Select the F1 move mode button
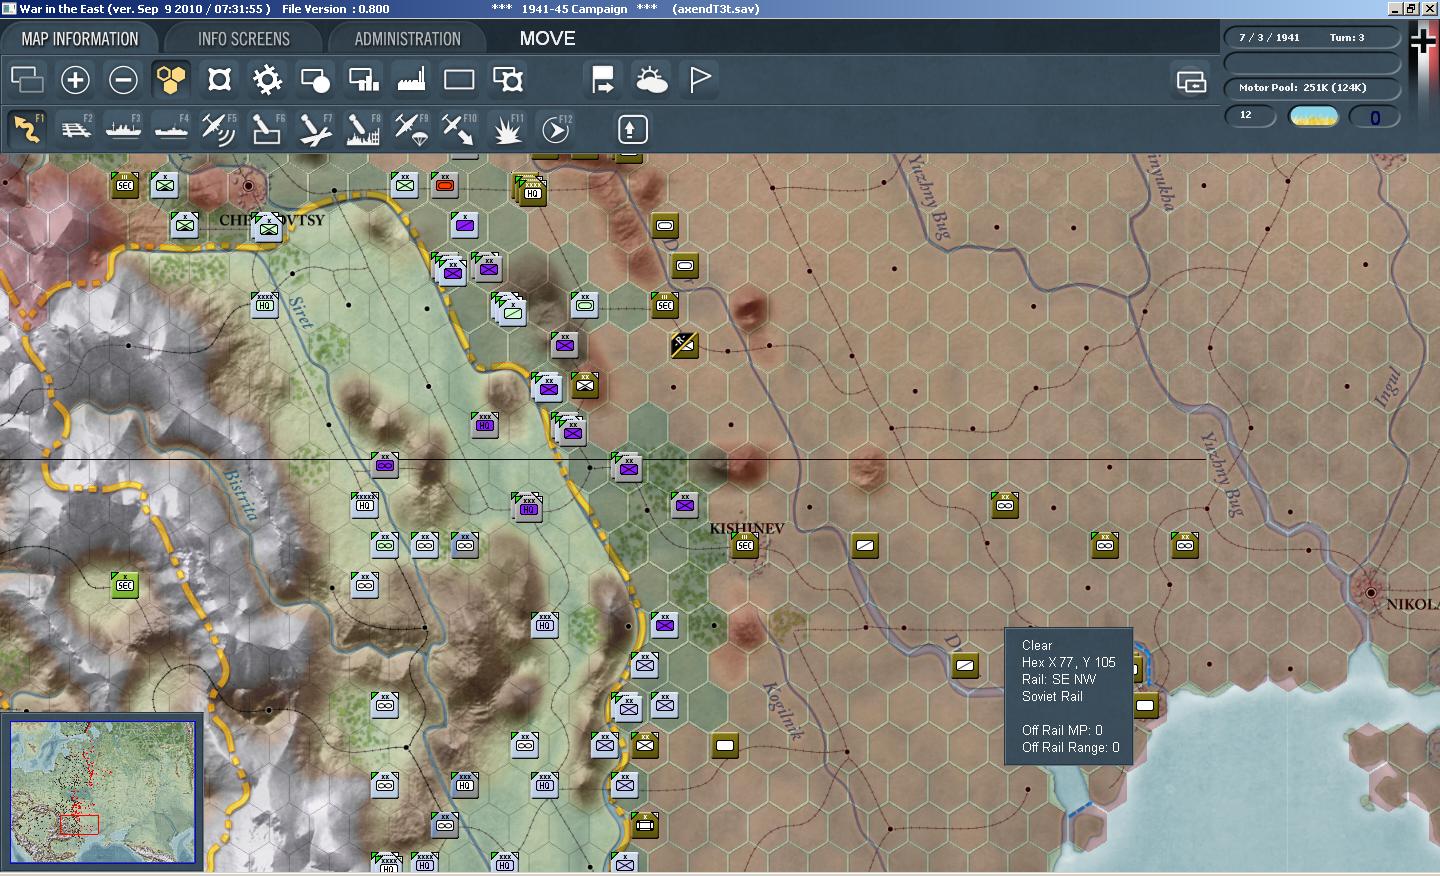Viewport: 1440px width, 876px height. (27, 129)
